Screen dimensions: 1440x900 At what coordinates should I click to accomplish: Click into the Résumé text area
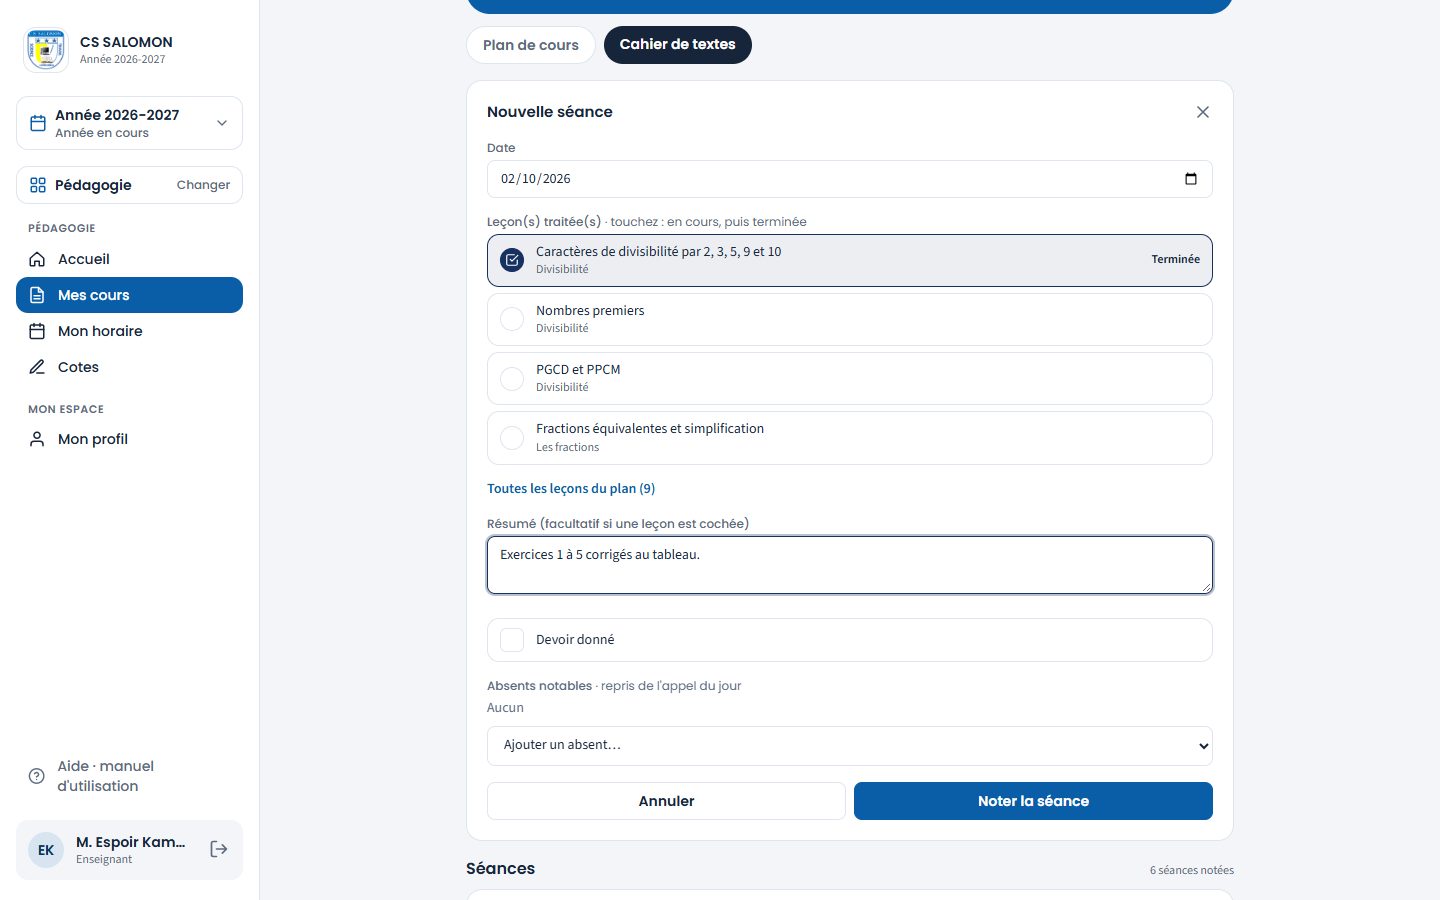point(850,565)
